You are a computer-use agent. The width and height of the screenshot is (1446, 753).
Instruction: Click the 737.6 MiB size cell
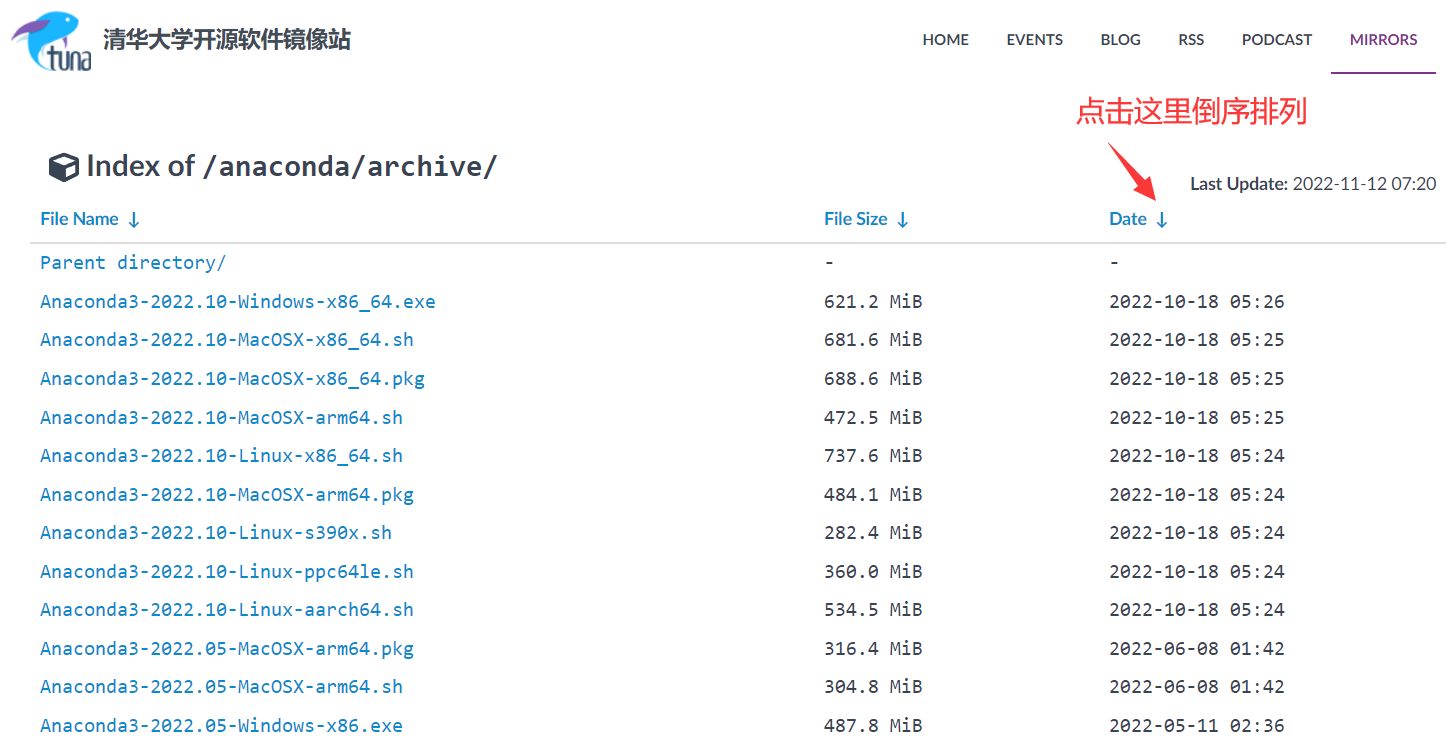coord(873,456)
